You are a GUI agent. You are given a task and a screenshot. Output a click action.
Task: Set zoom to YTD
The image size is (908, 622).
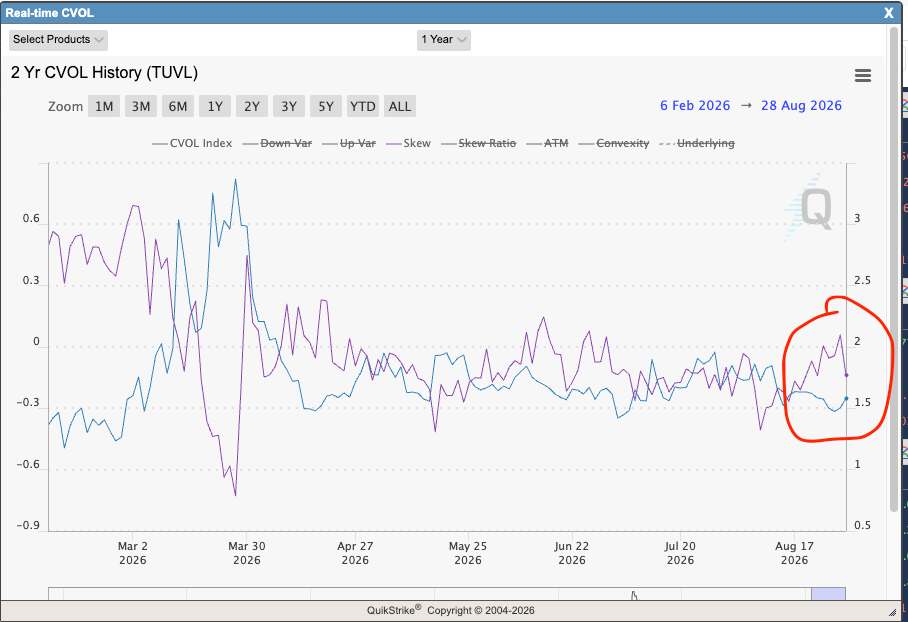[x=363, y=107]
